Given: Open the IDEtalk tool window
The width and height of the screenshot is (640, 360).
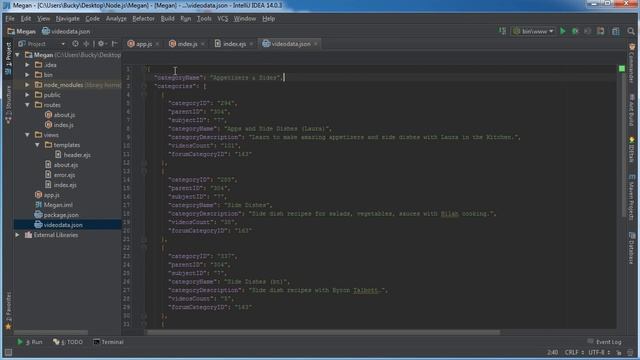Looking at the screenshot, I should [631, 149].
